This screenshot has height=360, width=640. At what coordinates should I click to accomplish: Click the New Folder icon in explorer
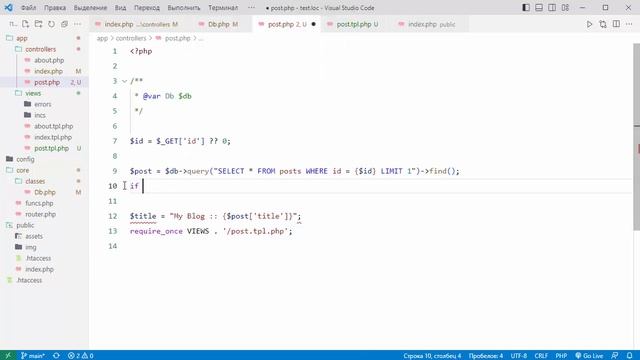click(38, 24)
